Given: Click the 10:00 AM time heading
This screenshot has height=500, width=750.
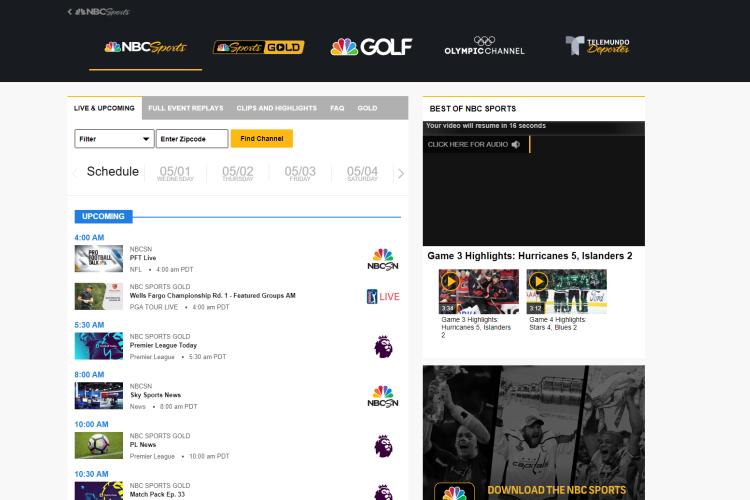Looking at the screenshot, I should (91, 424).
